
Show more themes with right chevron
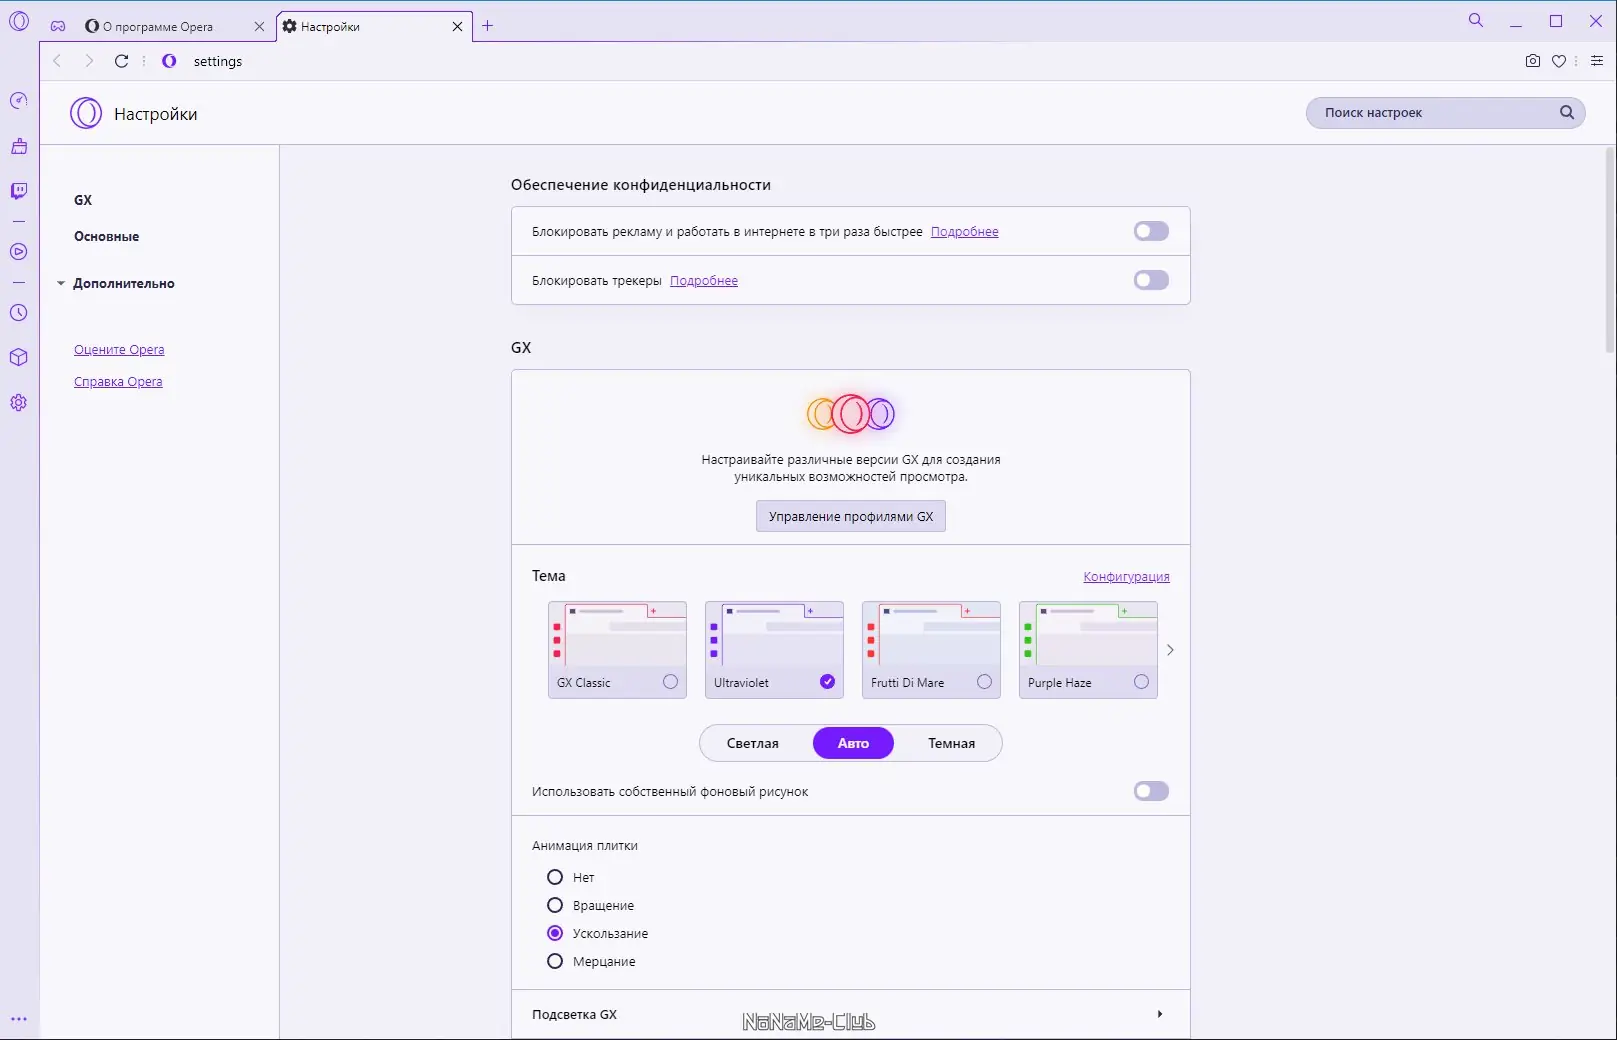coord(1170,650)
